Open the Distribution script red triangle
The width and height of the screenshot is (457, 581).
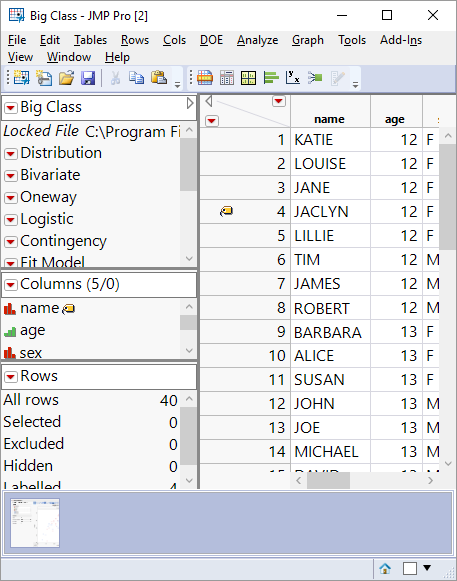(11, 153)
